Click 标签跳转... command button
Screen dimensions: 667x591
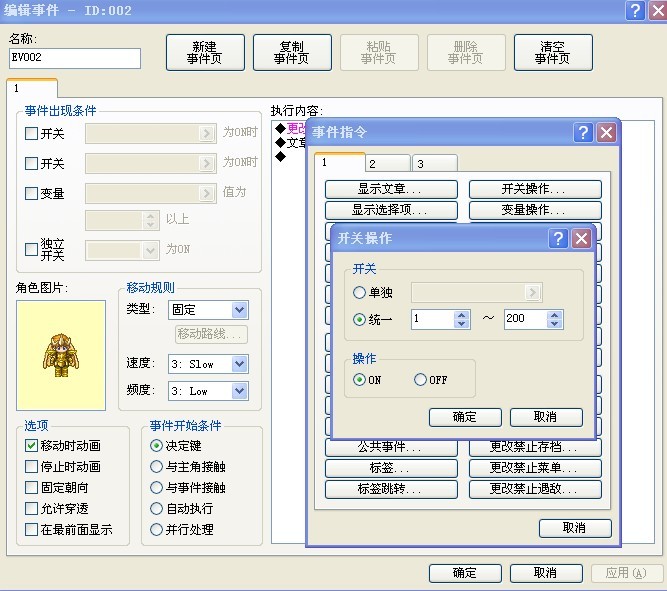tap(391, 489)
